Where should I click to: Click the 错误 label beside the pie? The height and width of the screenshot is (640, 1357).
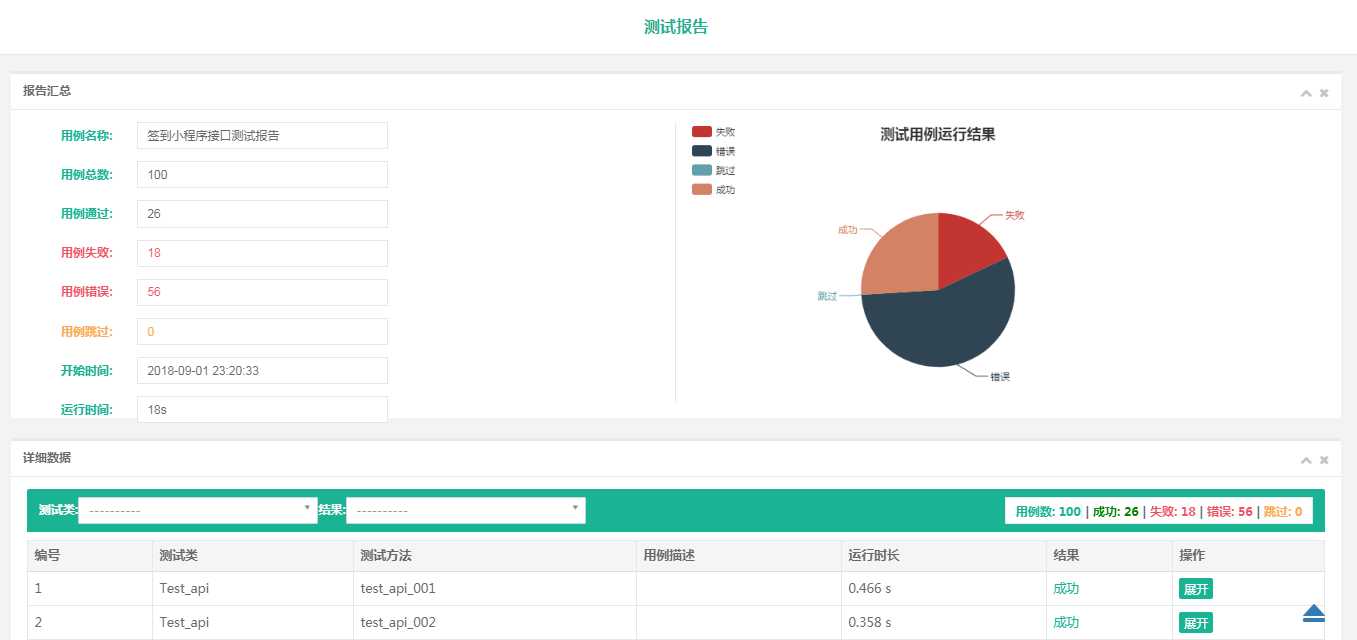1000,377
